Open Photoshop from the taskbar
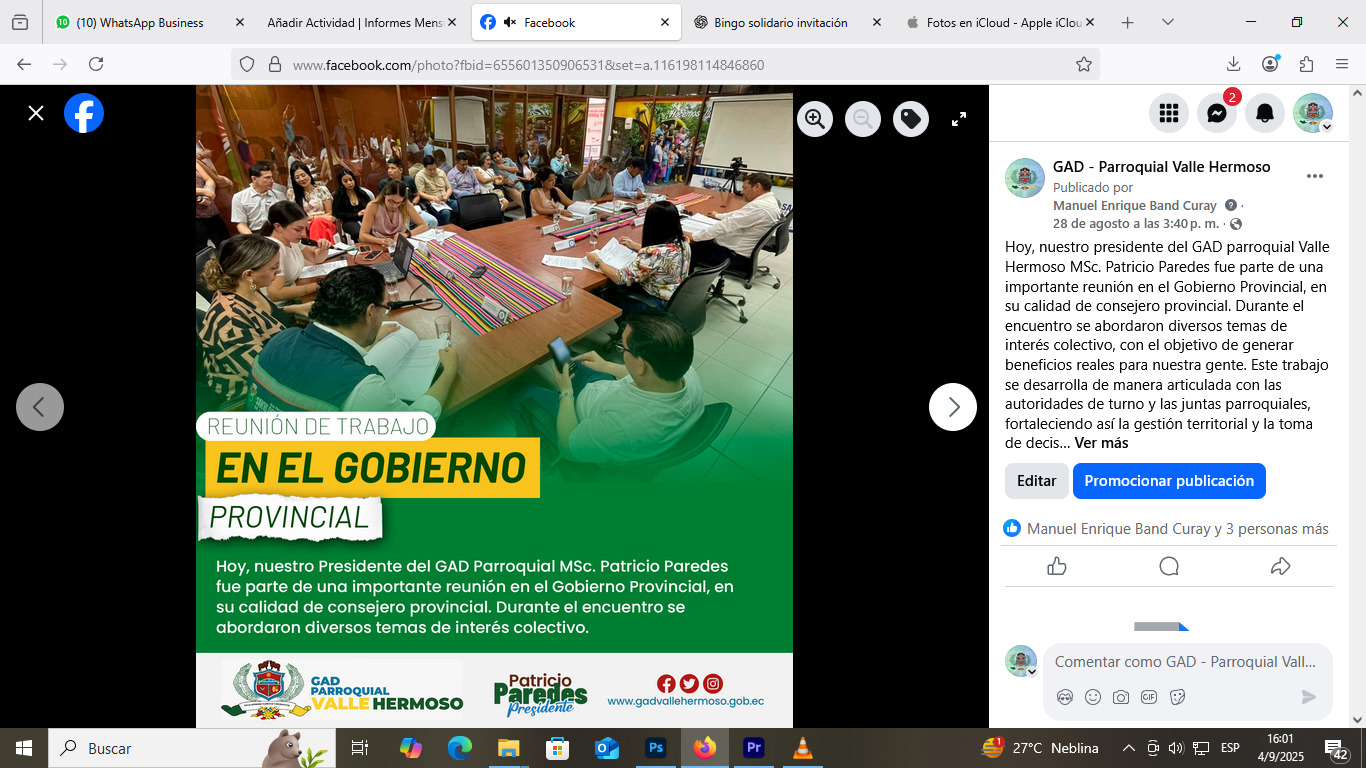Screen dimensions: 1366x768 pos(656,748)
